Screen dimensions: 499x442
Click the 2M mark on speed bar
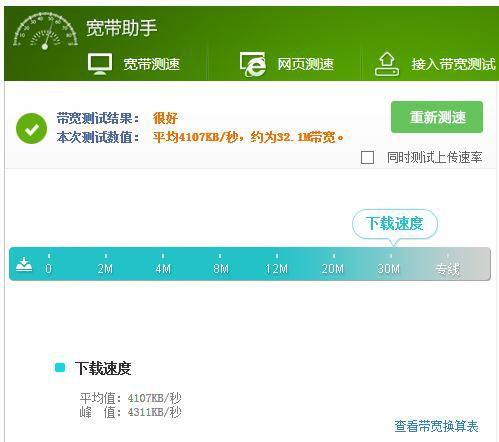(x=105, y=268)
